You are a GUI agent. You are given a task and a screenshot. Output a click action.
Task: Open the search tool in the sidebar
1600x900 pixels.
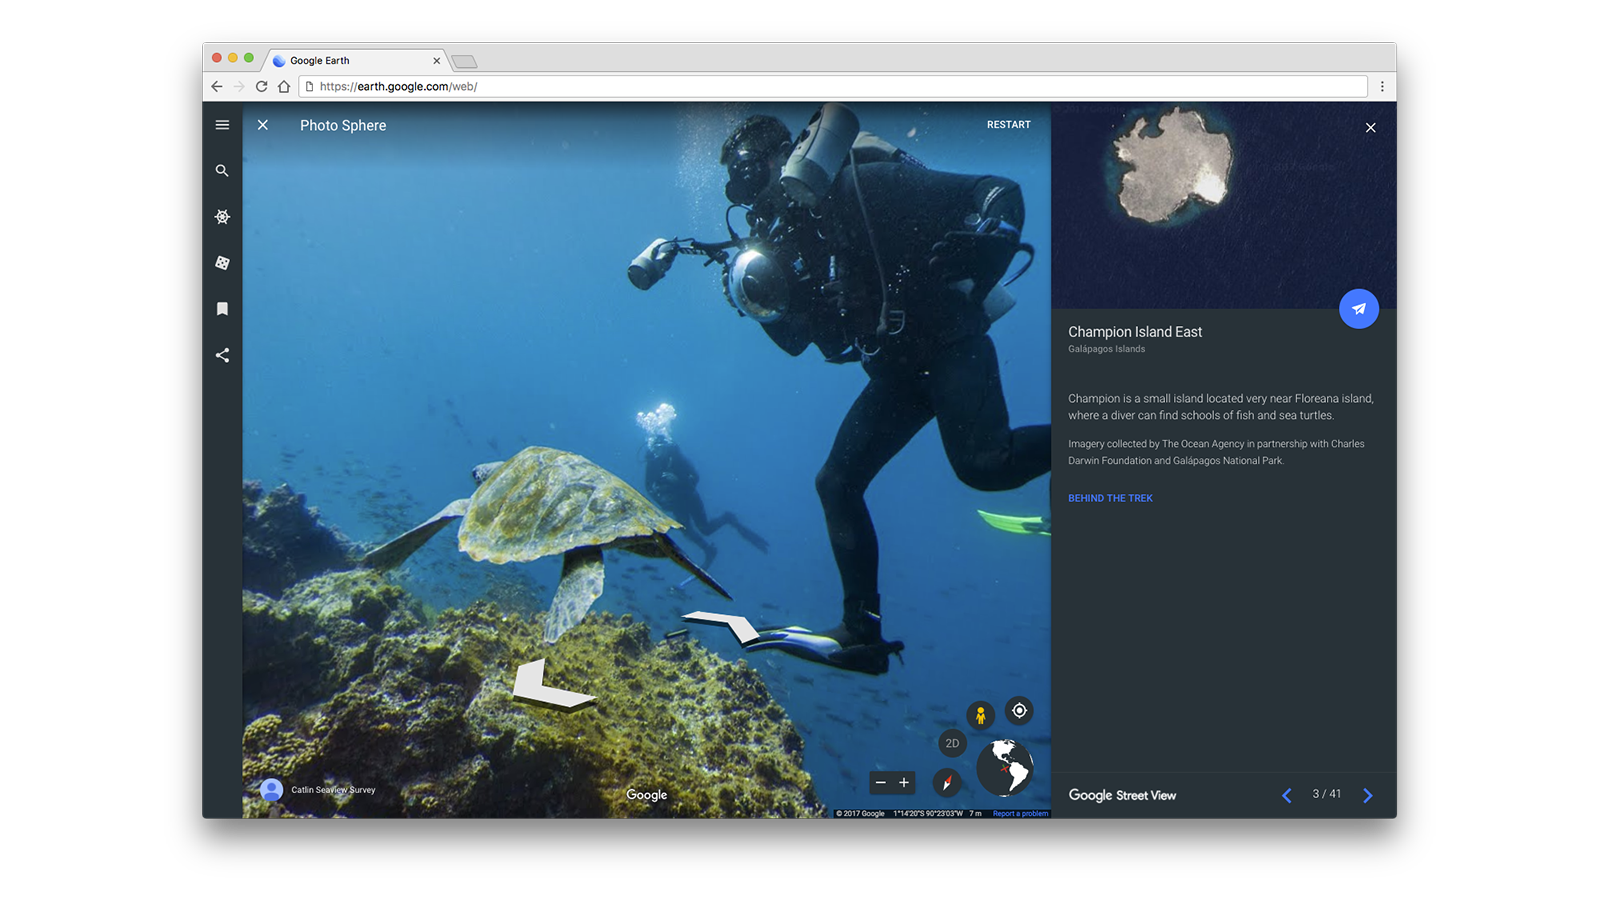pos(222,171)
